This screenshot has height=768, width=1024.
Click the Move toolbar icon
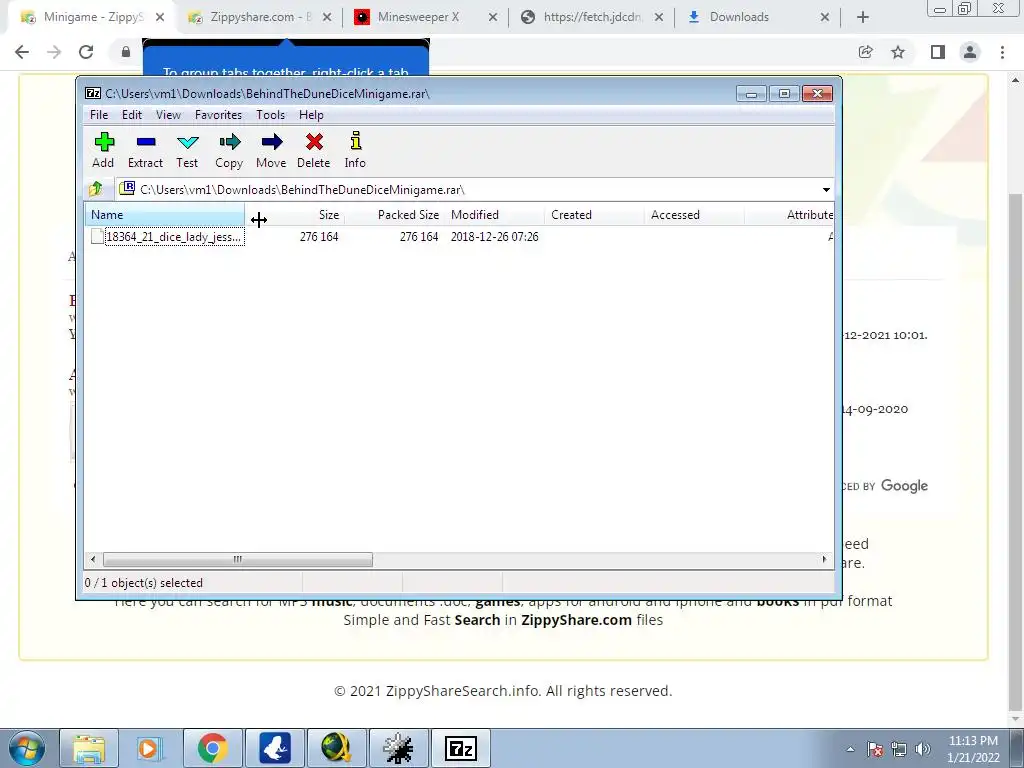271,150
